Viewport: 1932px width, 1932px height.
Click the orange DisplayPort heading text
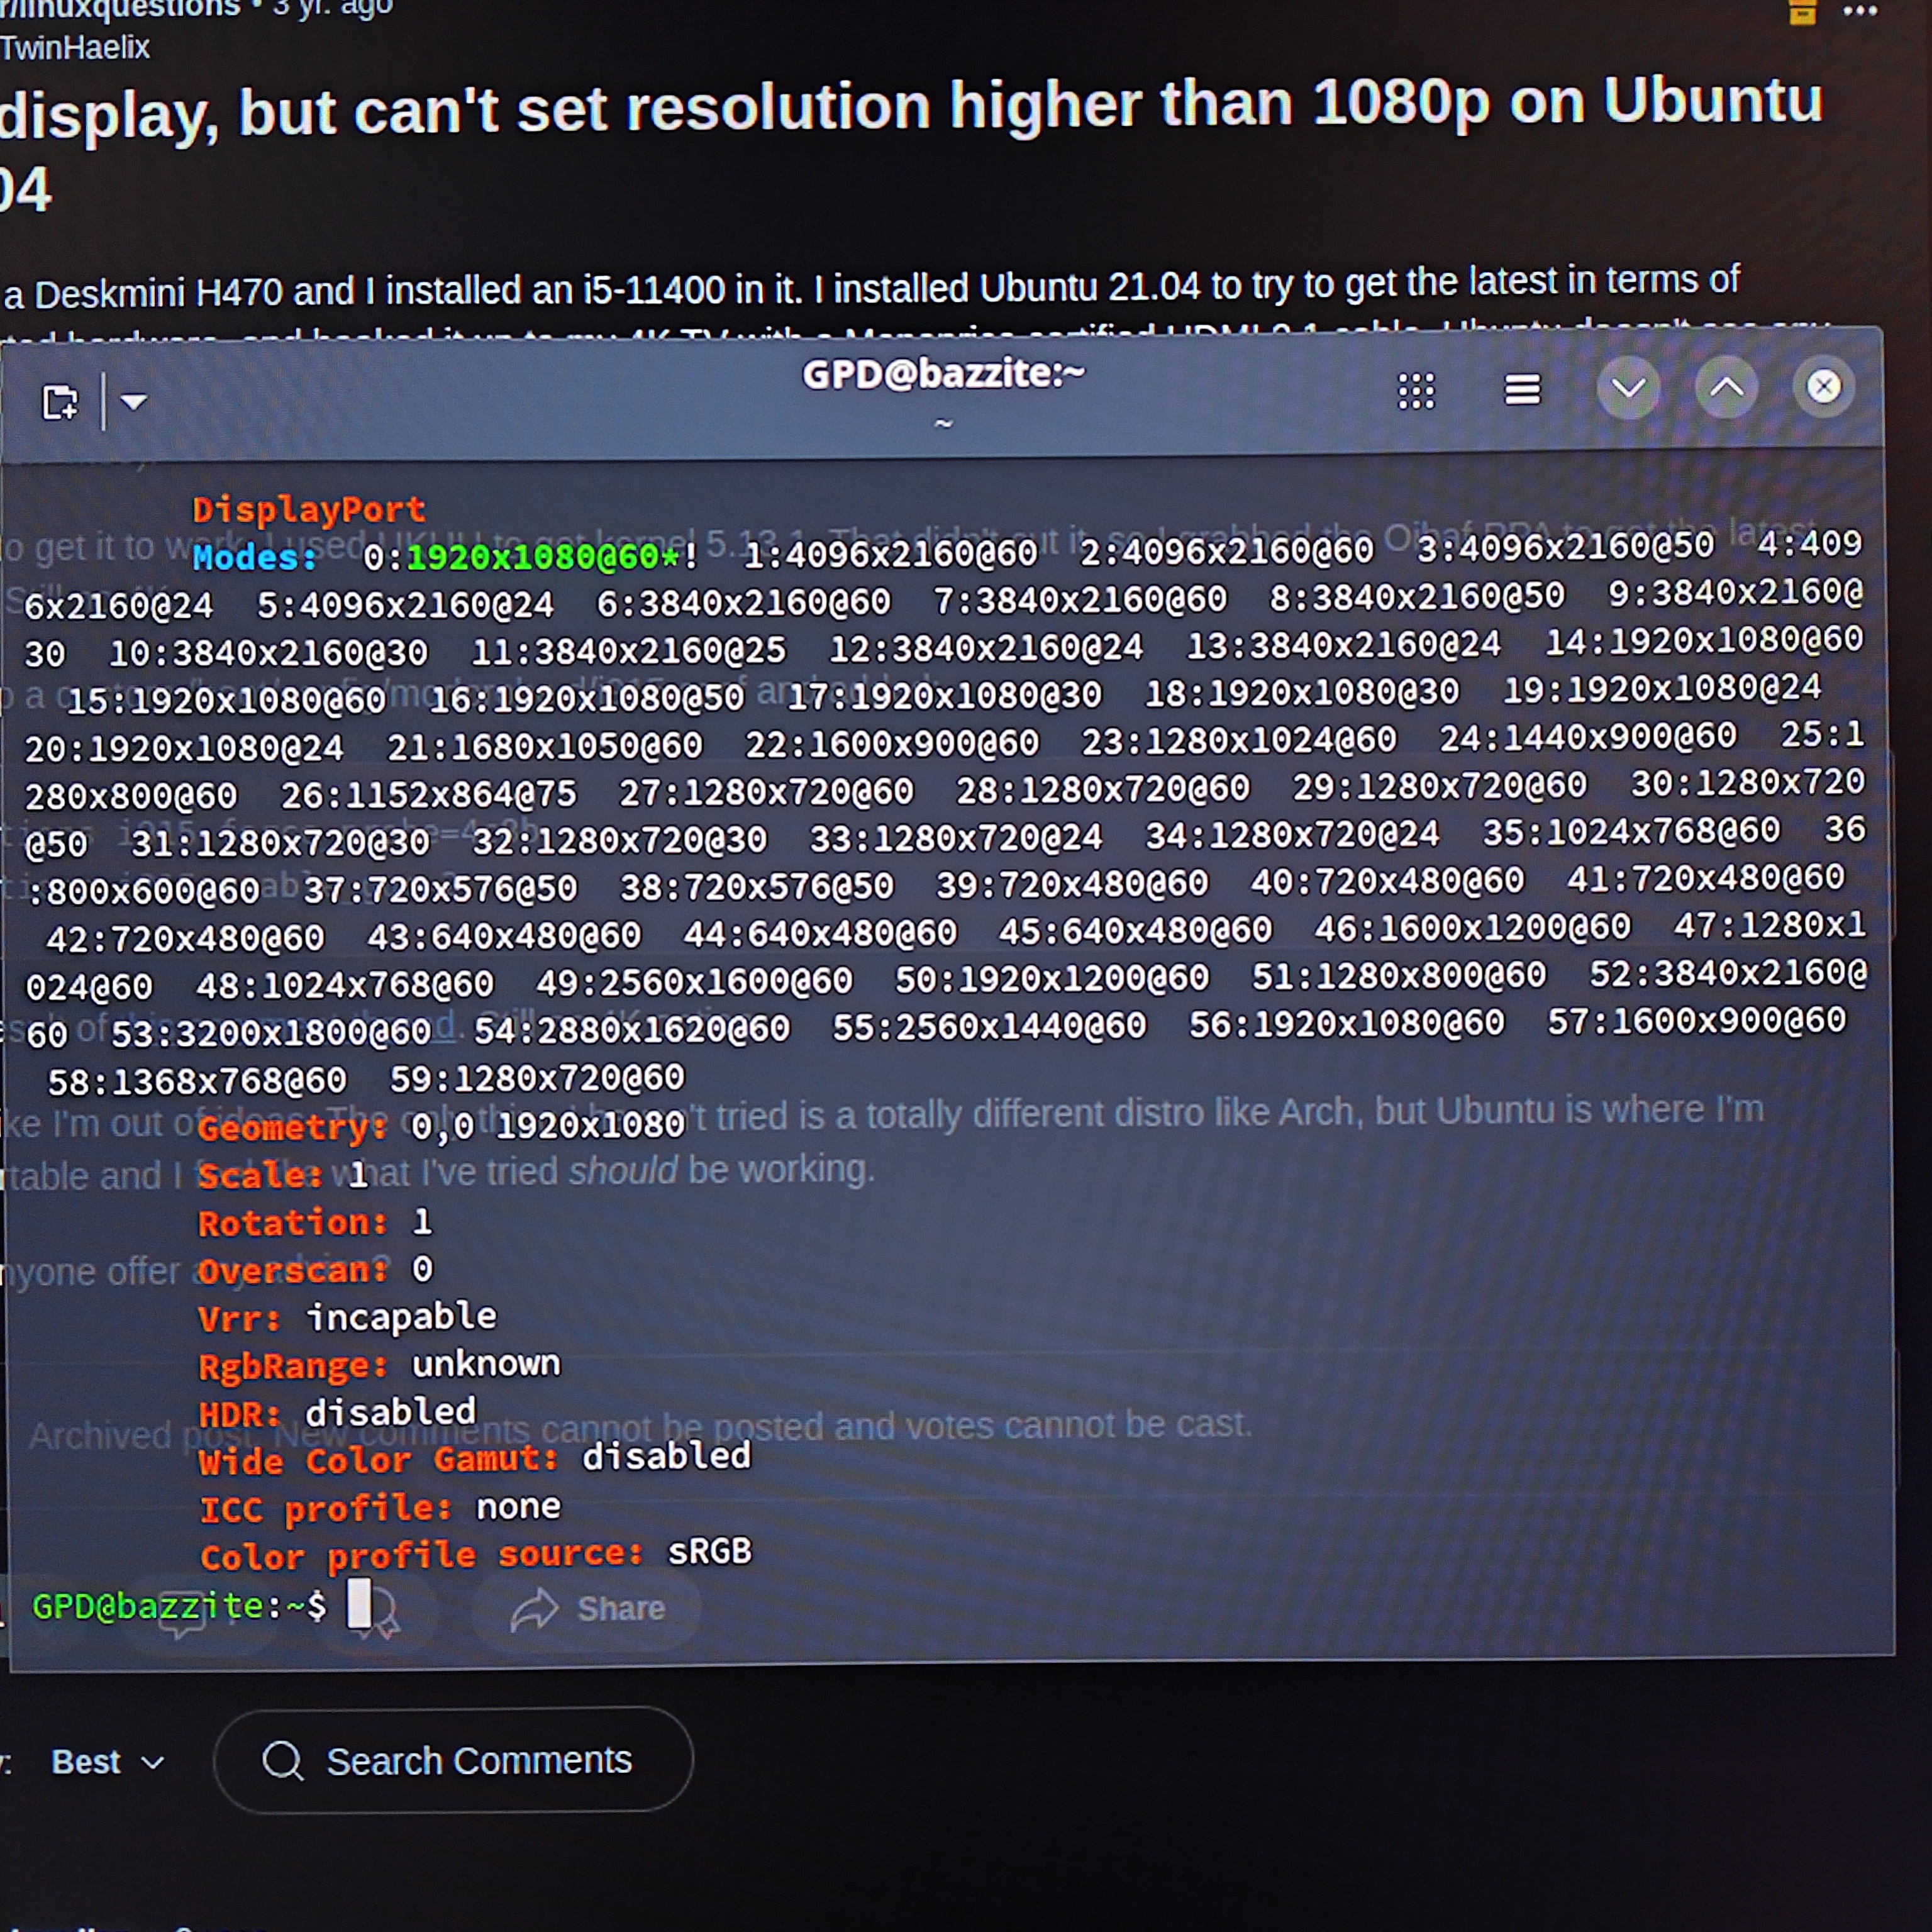(x=309, y=510)
